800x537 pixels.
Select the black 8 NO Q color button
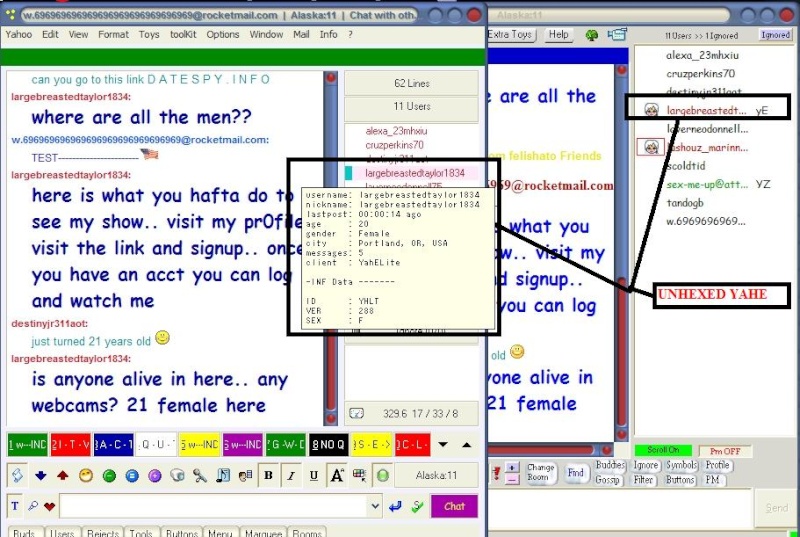(x=329, y=445)
